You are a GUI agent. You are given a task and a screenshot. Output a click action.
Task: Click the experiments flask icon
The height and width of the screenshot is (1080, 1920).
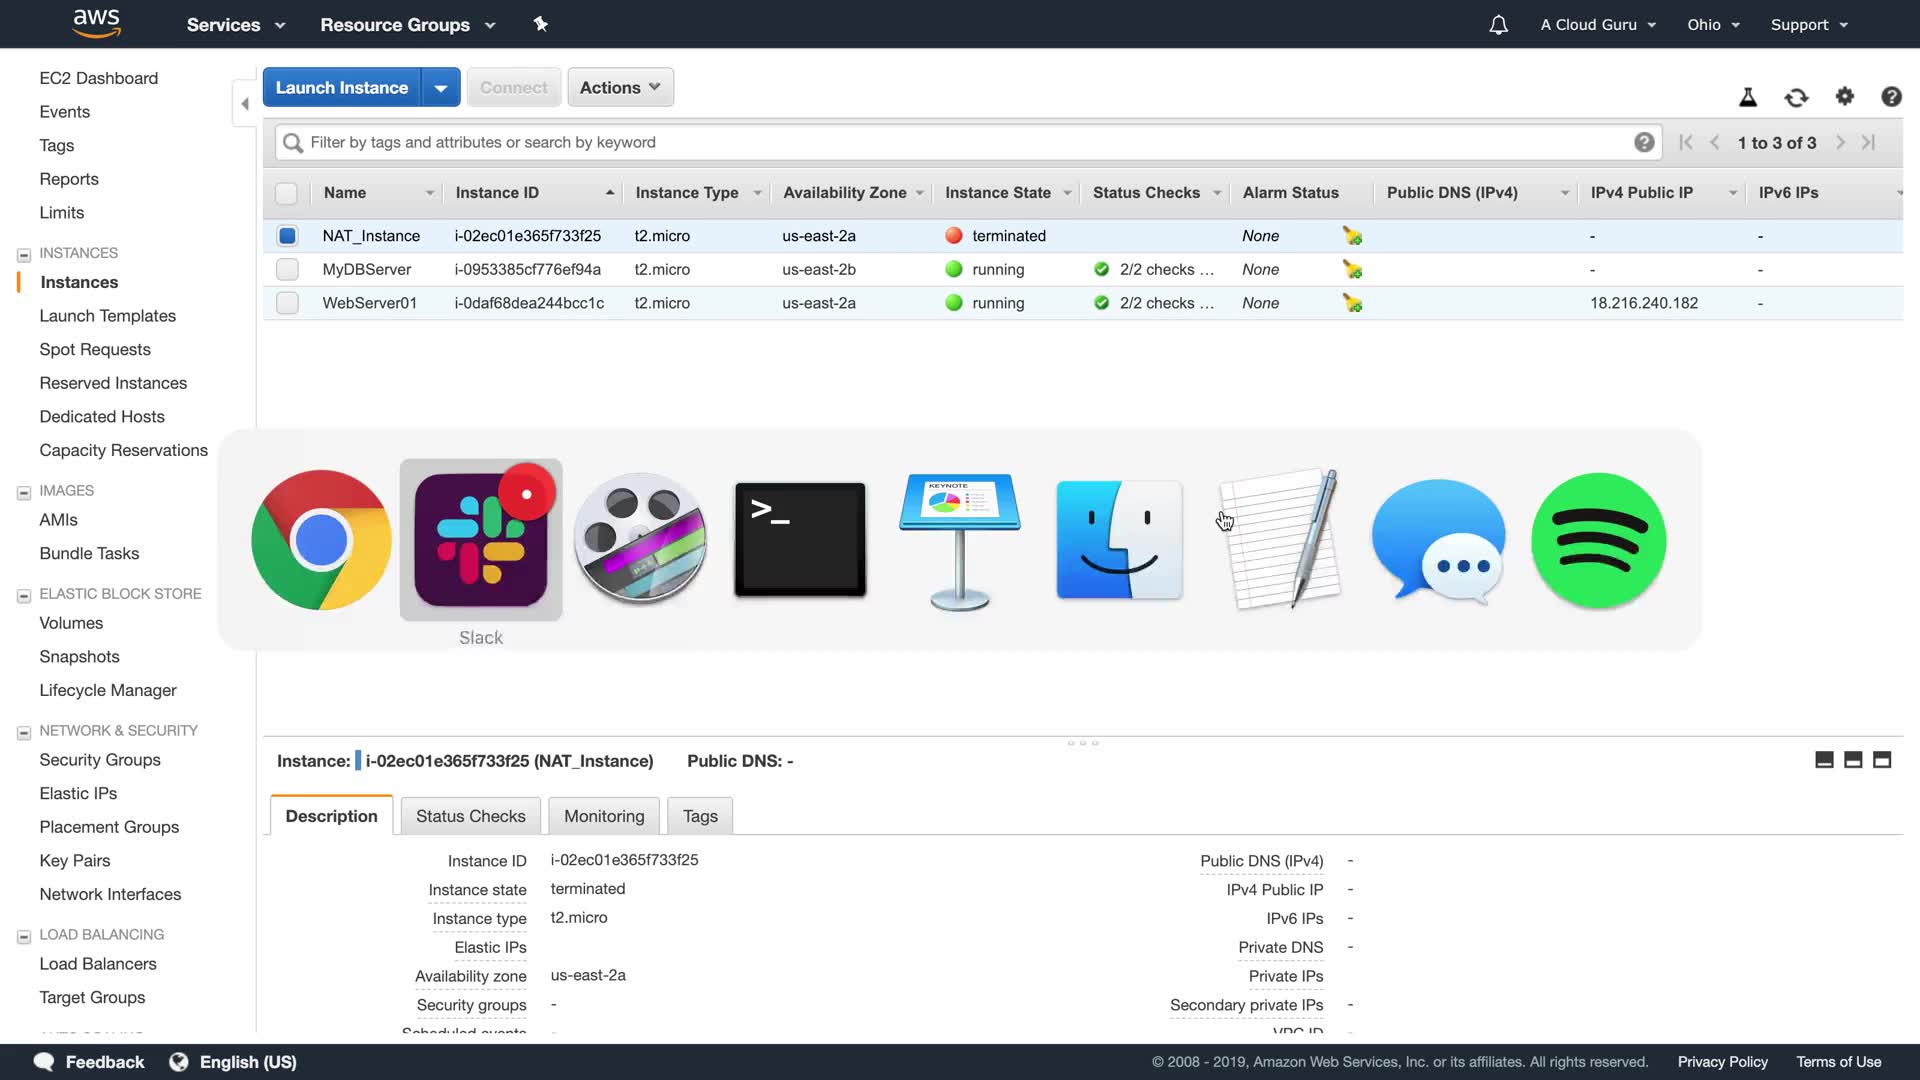click(x=1748, y=97)
